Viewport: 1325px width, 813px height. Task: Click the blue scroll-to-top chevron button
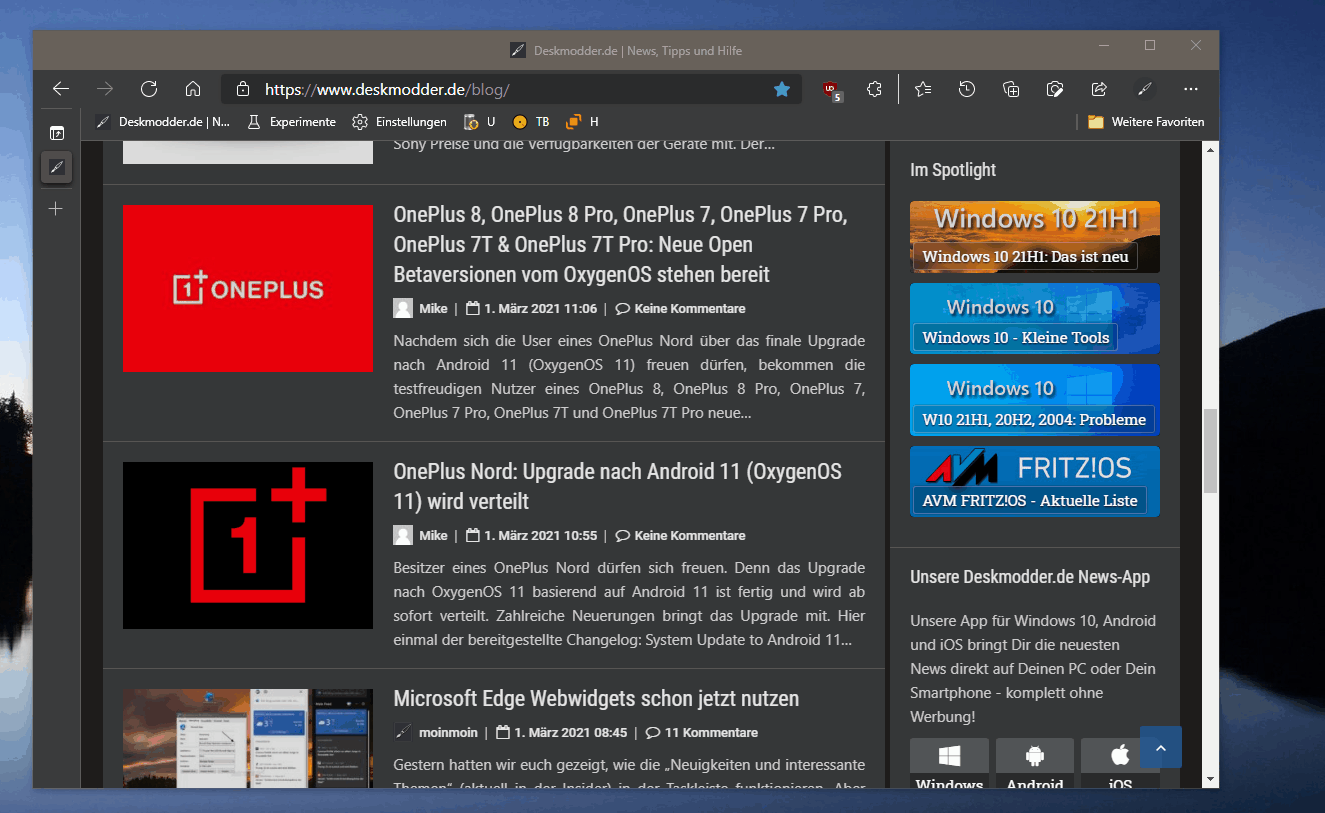(1160, 747)
